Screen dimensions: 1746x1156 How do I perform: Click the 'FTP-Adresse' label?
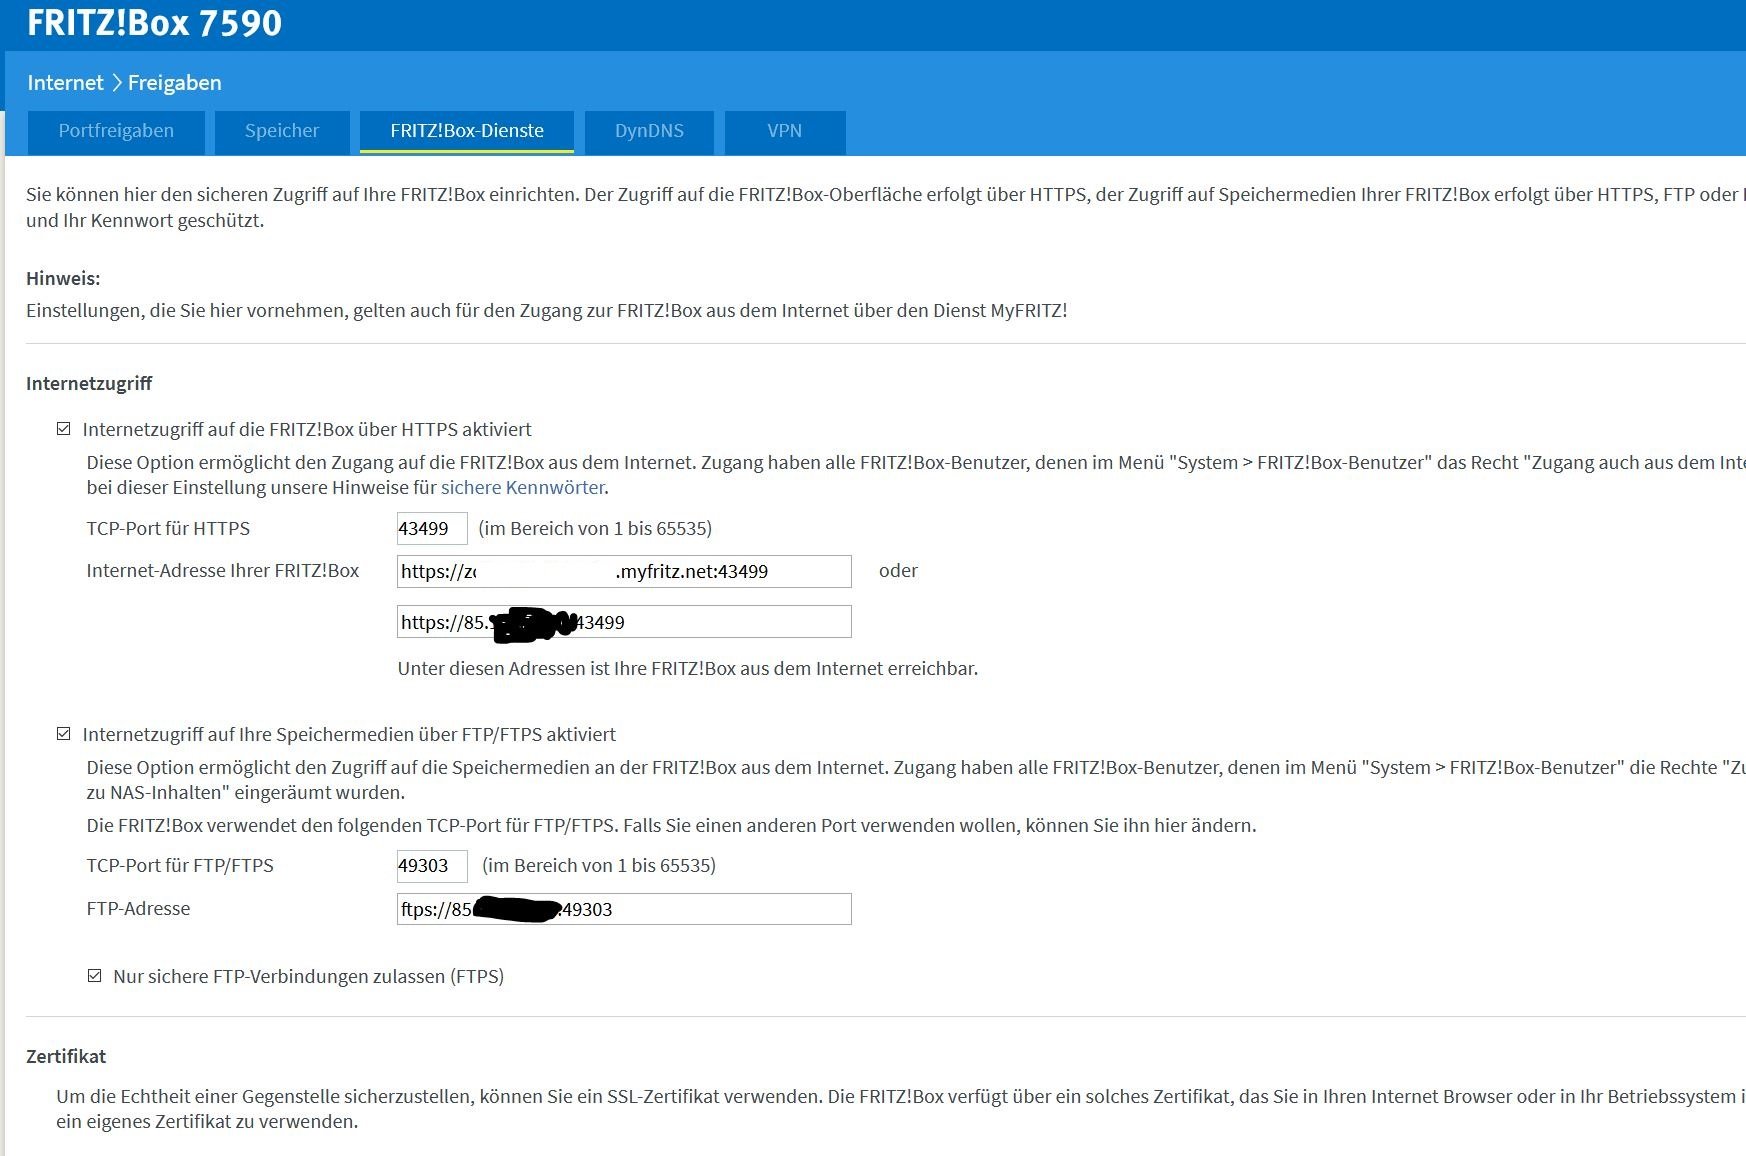[138, 909]
